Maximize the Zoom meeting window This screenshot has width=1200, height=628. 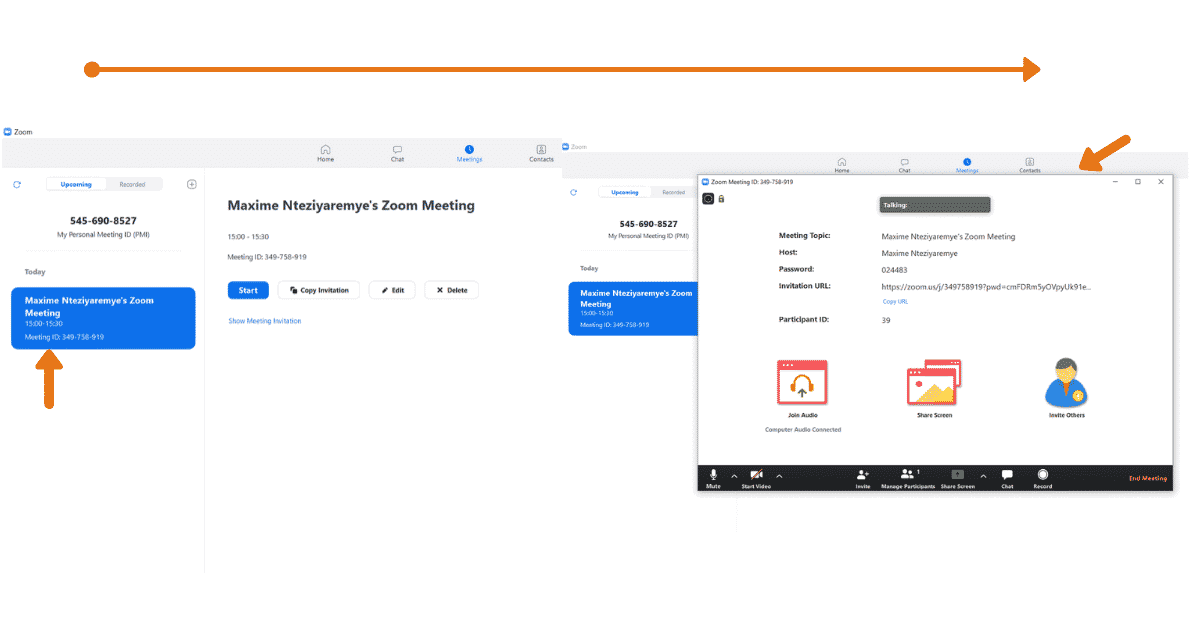coord(1138,182)
